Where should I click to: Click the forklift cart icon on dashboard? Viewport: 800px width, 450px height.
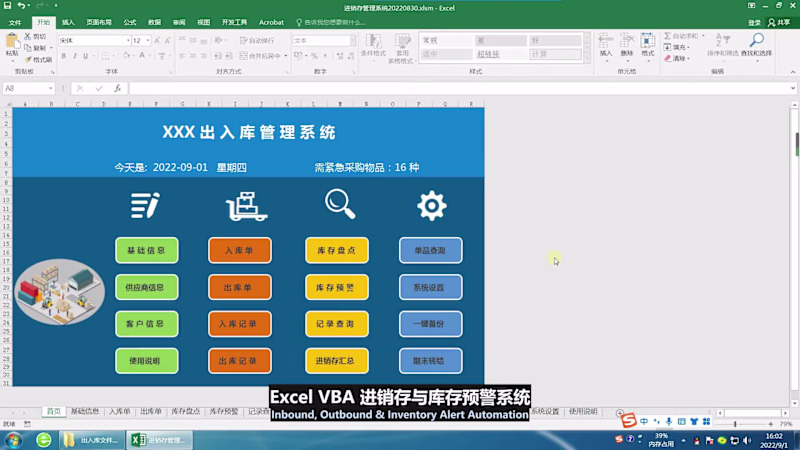(x=247, y=206)
